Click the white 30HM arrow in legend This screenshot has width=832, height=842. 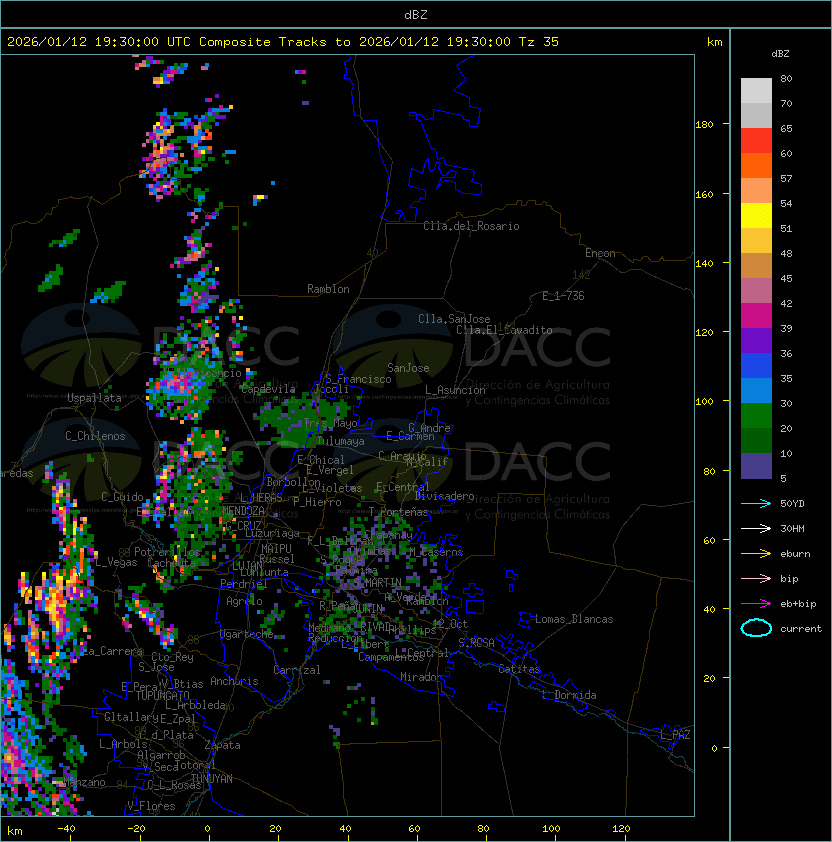pos(756,528)
